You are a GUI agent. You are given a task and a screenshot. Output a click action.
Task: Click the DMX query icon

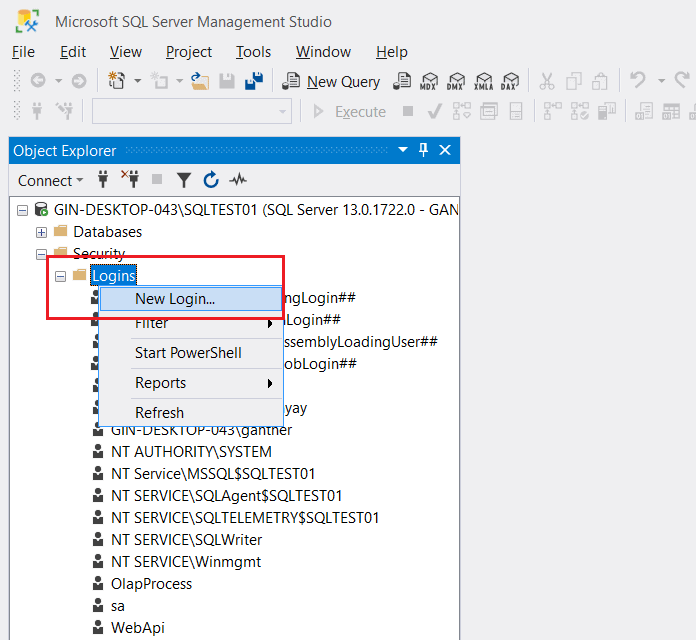click(457, 81)
